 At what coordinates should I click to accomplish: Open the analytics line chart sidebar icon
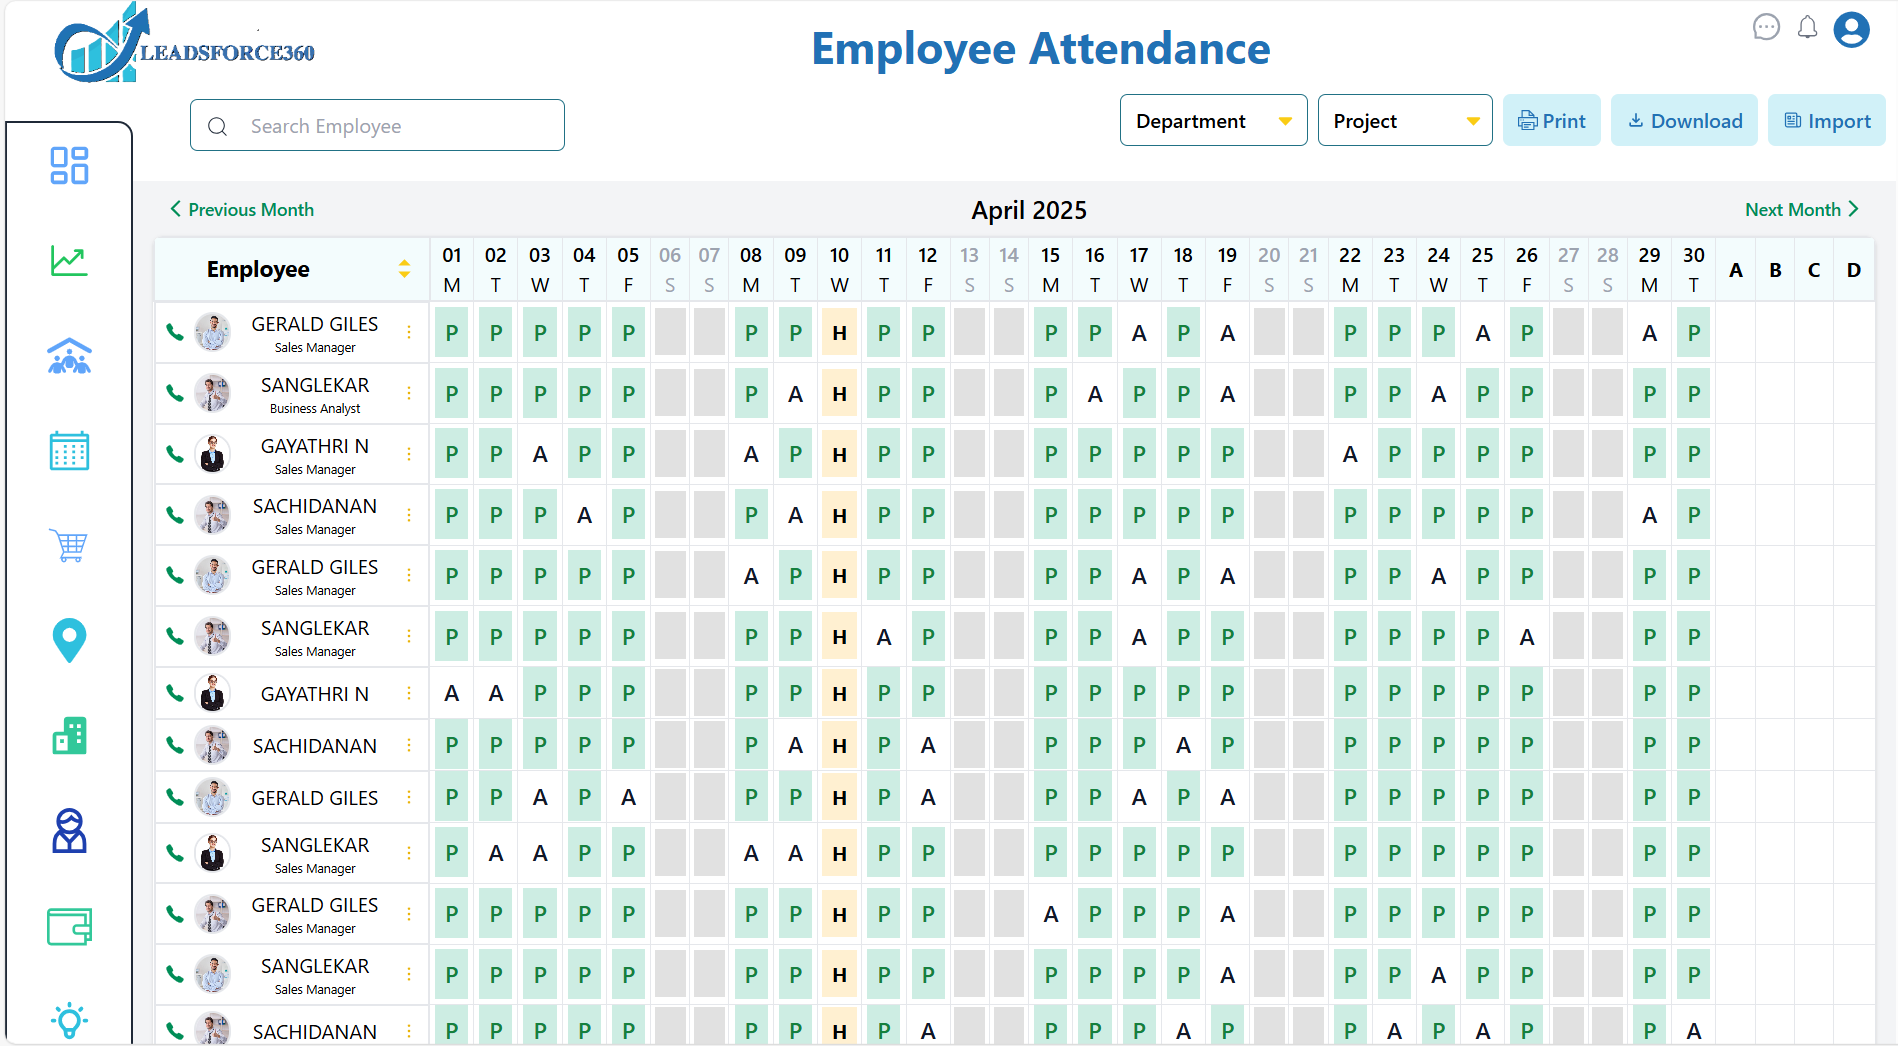(69, 261)
